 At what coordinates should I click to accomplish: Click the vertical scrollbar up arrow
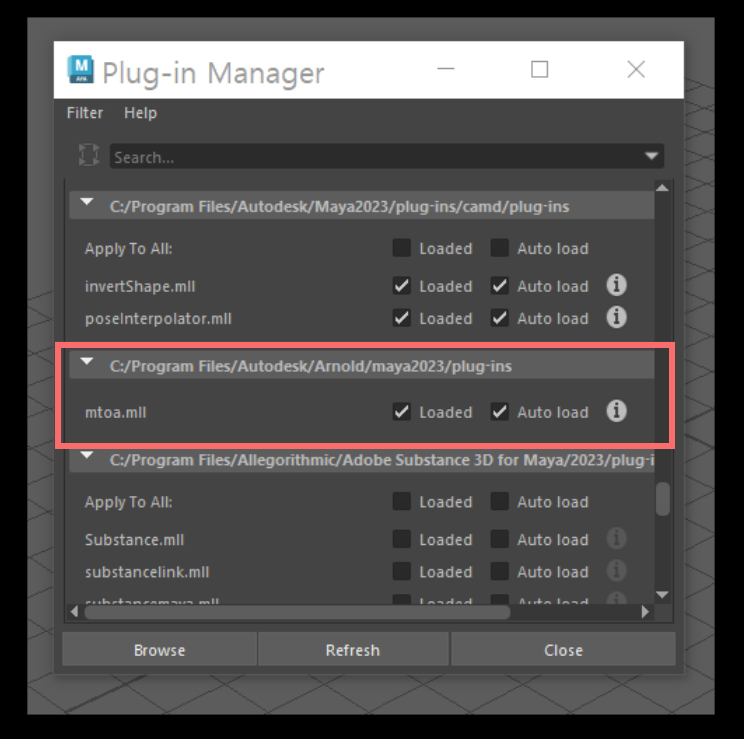pyautogui.click(x=662, y=188)
